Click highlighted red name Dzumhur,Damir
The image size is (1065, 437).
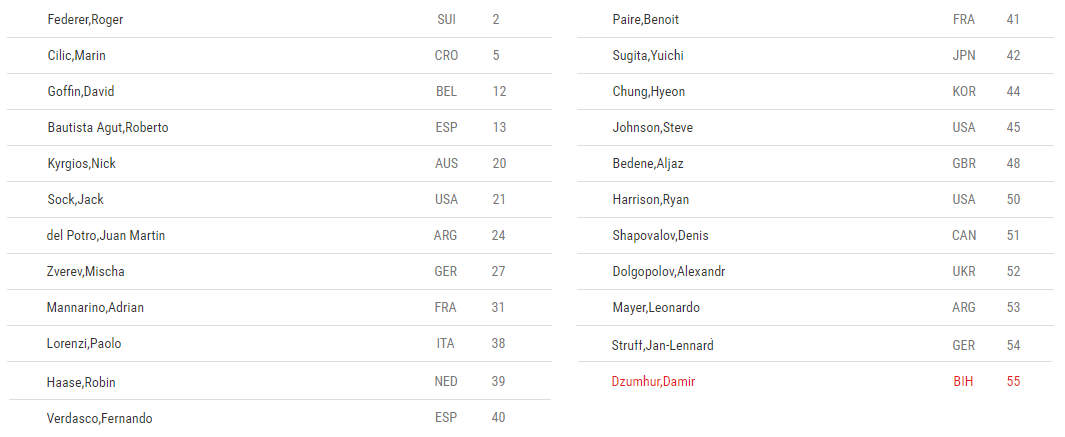click(x=653, y=382)
